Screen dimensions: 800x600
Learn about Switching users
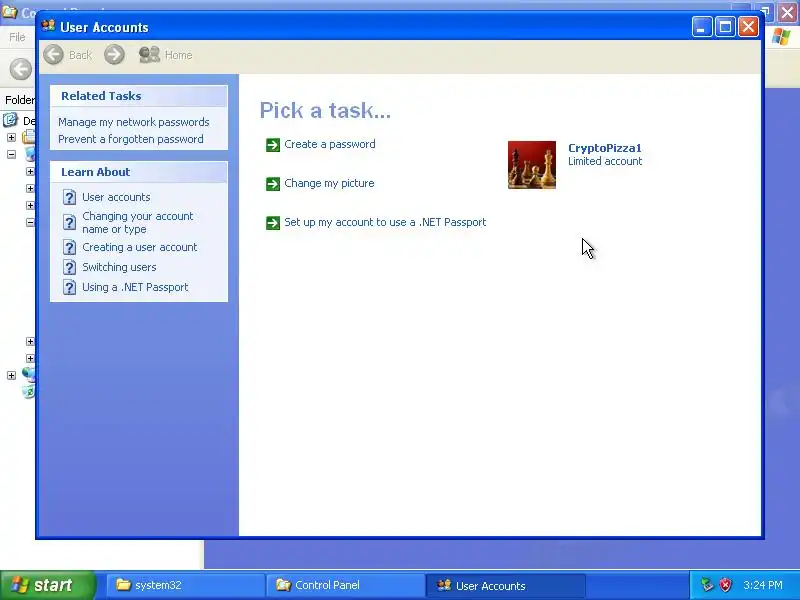(x=119, y=267)
